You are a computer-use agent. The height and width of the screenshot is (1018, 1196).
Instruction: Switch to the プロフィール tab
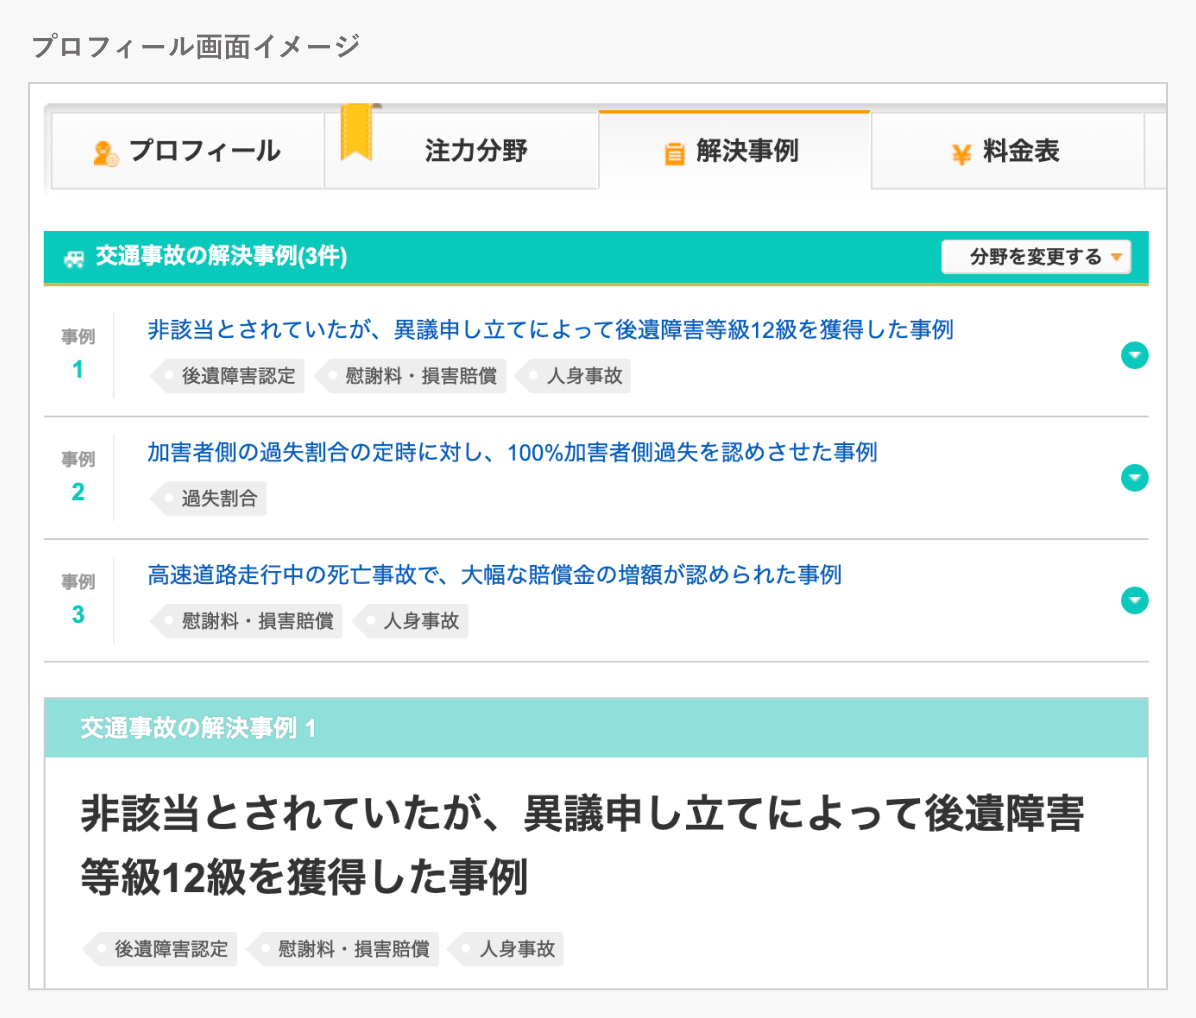click(x=188, y=151)
